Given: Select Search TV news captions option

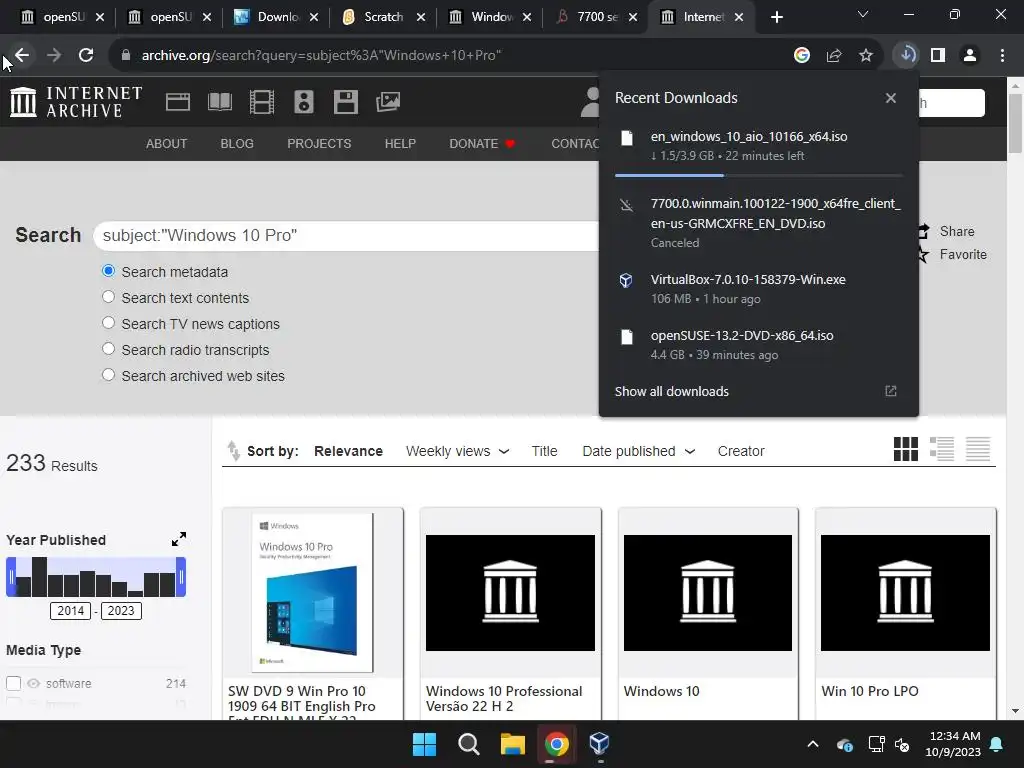Looking at the screenshot, I should (108, 323).
